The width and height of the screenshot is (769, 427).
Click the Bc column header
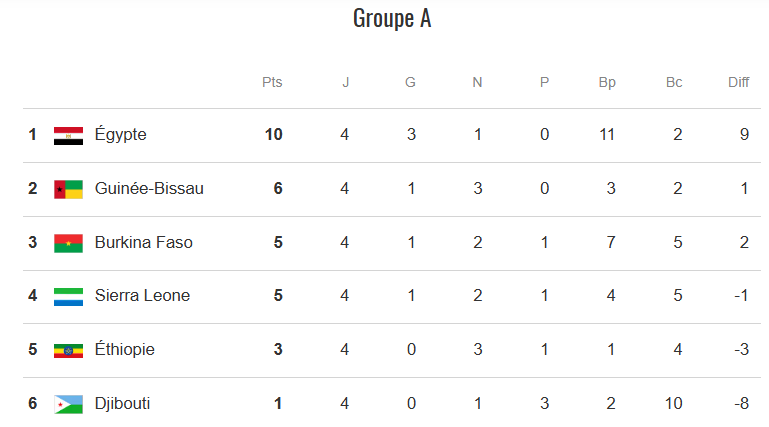[674, 82]
